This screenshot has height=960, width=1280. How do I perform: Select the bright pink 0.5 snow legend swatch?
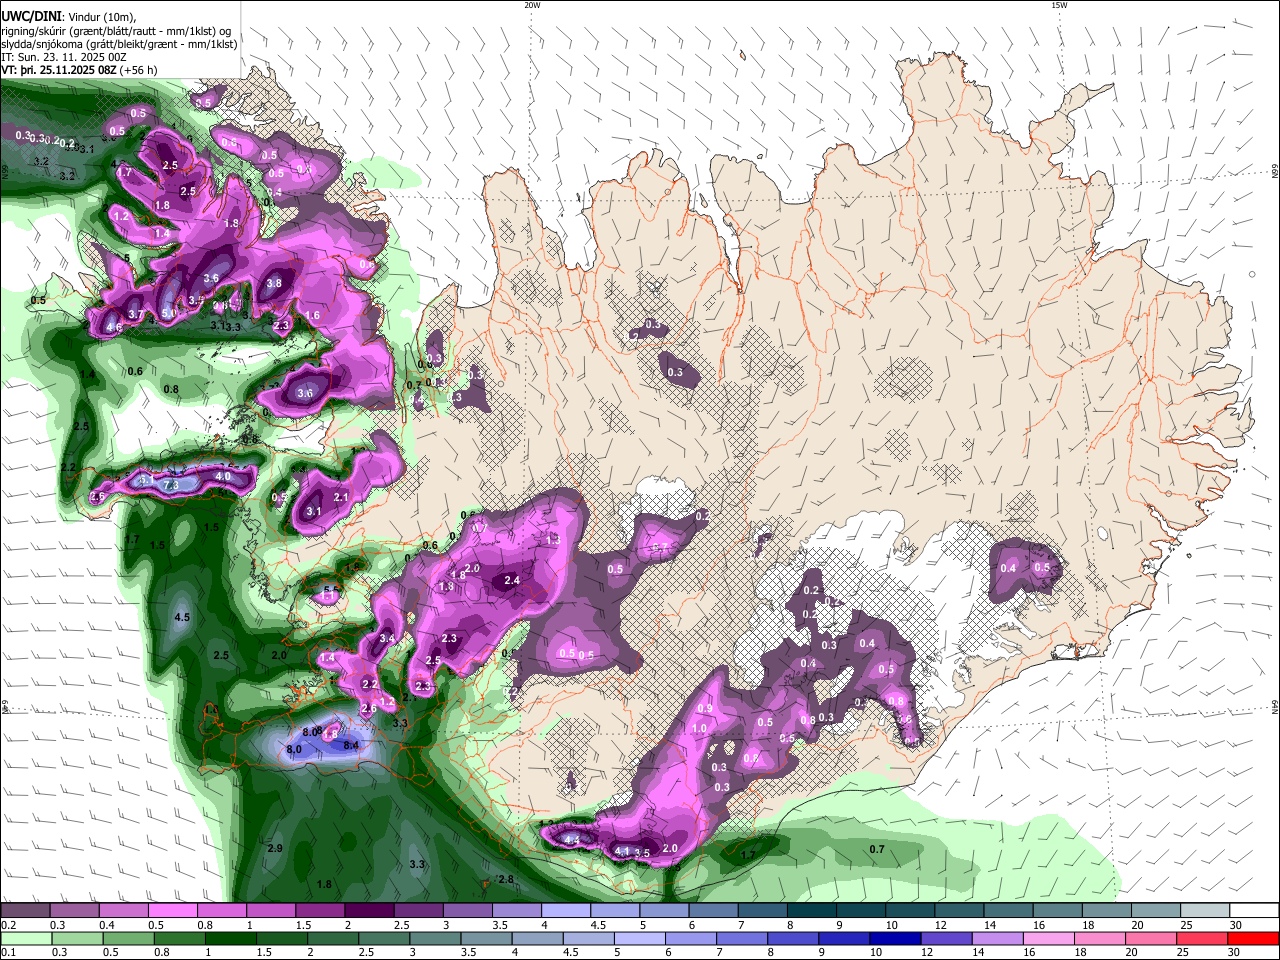(172, 910)
